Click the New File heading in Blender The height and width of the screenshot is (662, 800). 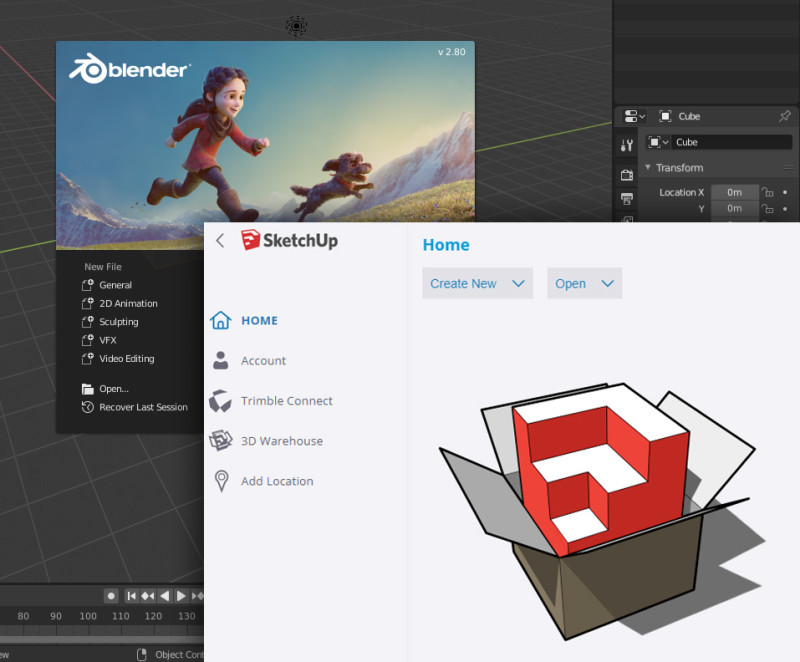pyautogui.click(x=103, y=267)
